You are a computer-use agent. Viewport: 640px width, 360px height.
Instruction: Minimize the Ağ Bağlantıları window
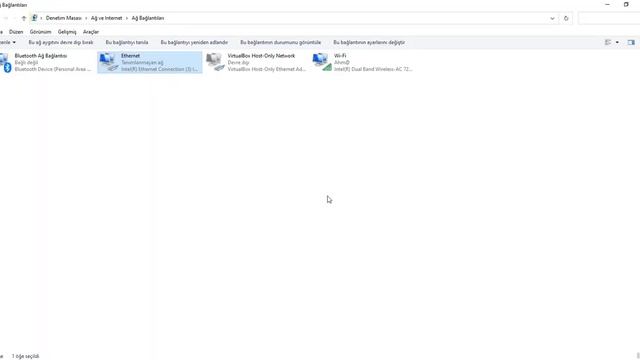(x=607, y=4)
